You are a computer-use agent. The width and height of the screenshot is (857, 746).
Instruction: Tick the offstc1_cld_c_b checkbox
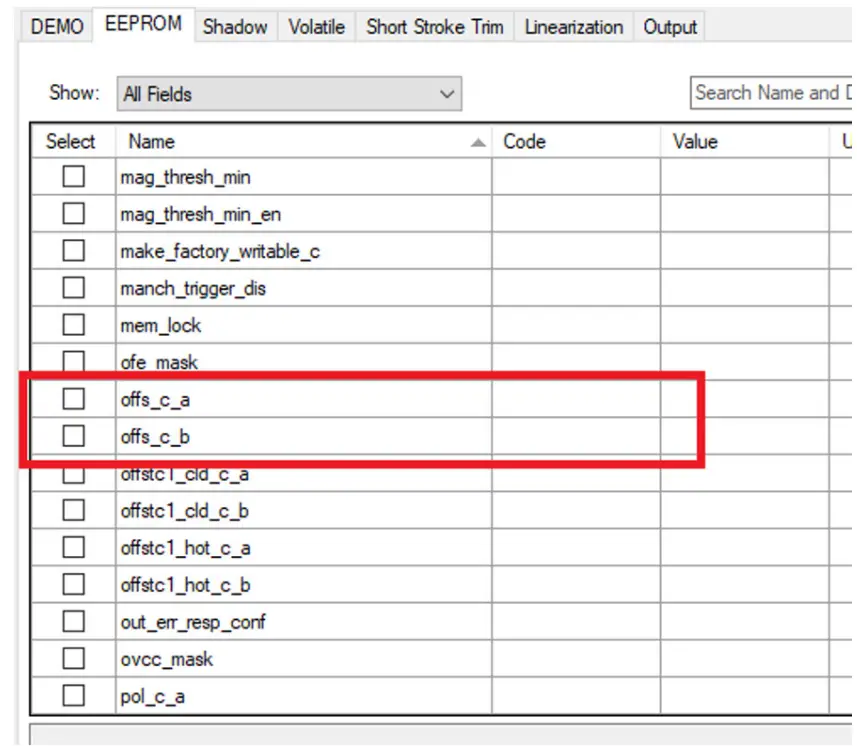pos(74,510)
